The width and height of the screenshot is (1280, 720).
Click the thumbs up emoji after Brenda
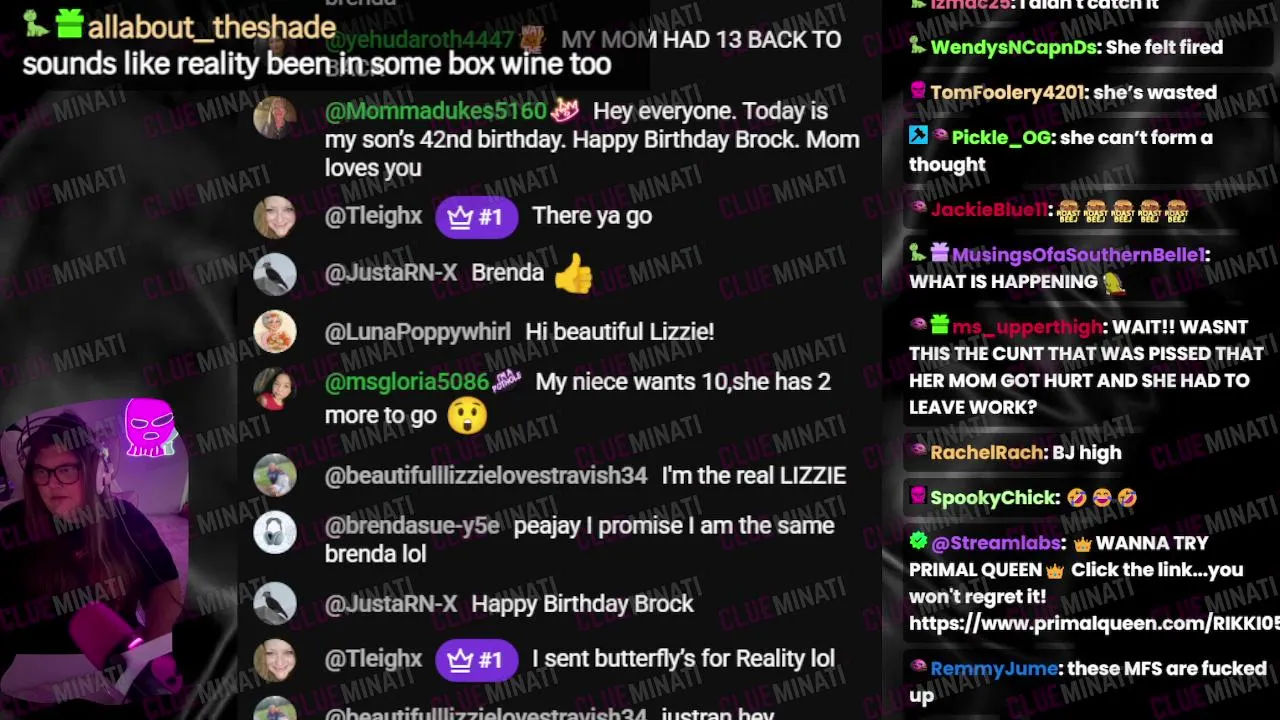click(x=573, y=273)
